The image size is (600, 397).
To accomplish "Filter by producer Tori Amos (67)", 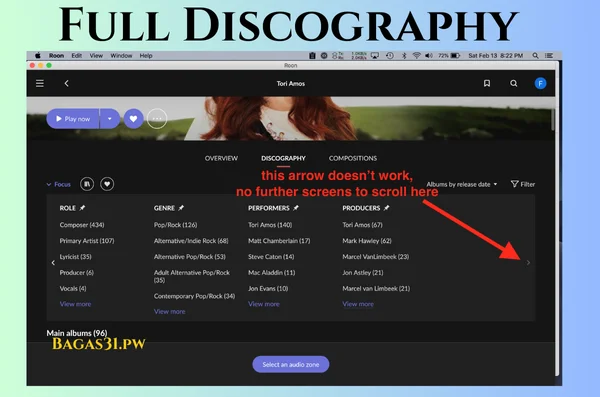I will tap(362, 225).
